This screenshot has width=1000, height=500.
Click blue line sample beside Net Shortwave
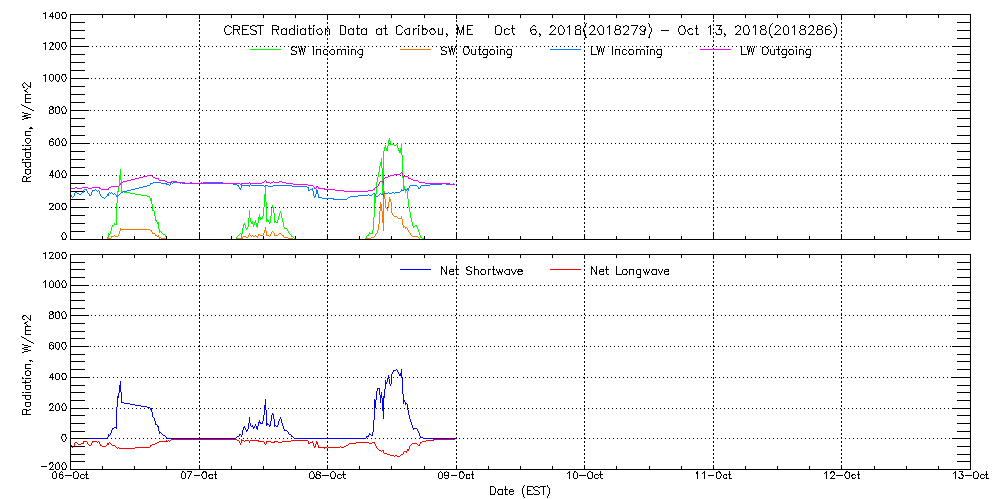point(415,271)
